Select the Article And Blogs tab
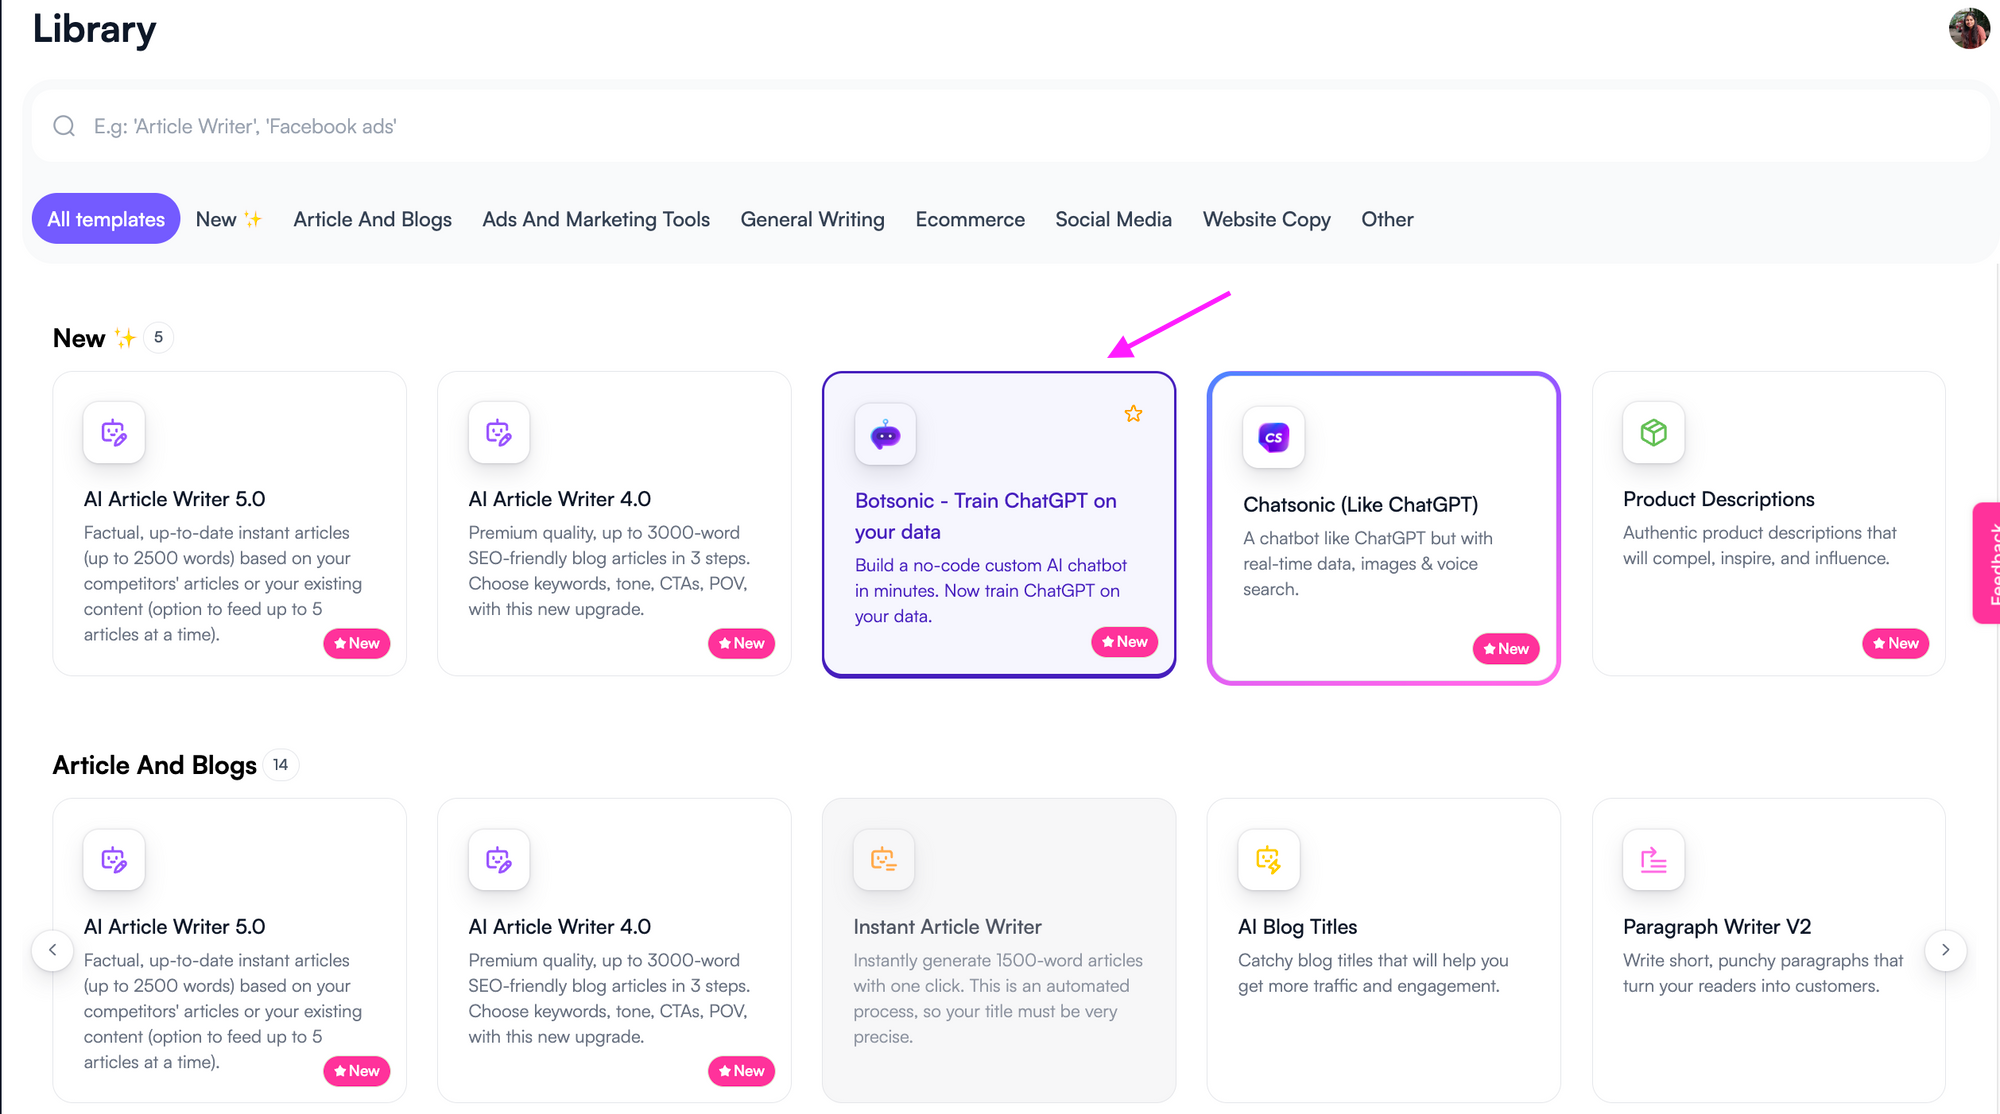The width and height of the screenshot is (2000, 1114). tap(370, 218)
